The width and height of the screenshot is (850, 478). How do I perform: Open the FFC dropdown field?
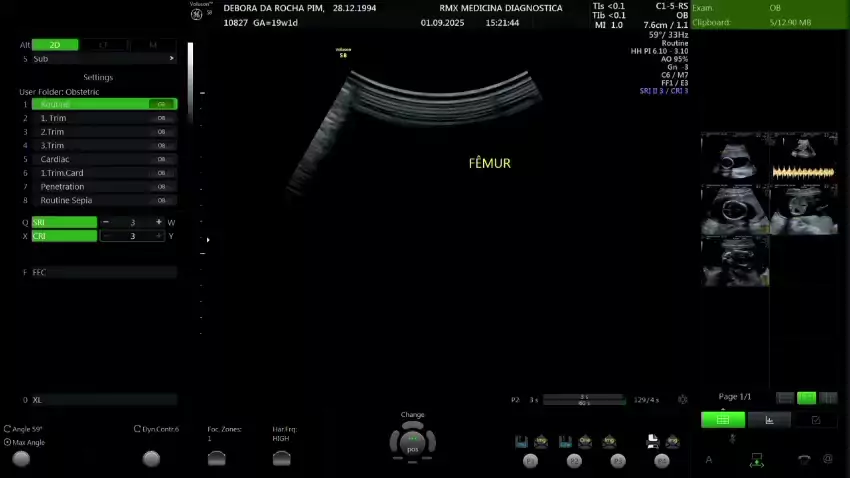tap(100, 272)
